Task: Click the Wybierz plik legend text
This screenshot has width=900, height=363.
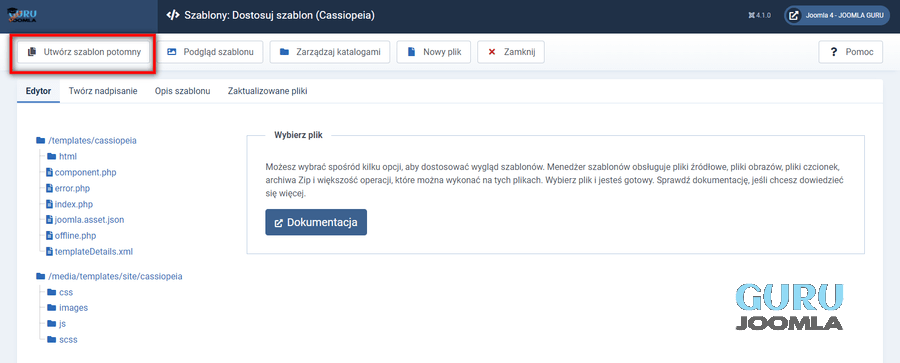Action: (298, 136)
